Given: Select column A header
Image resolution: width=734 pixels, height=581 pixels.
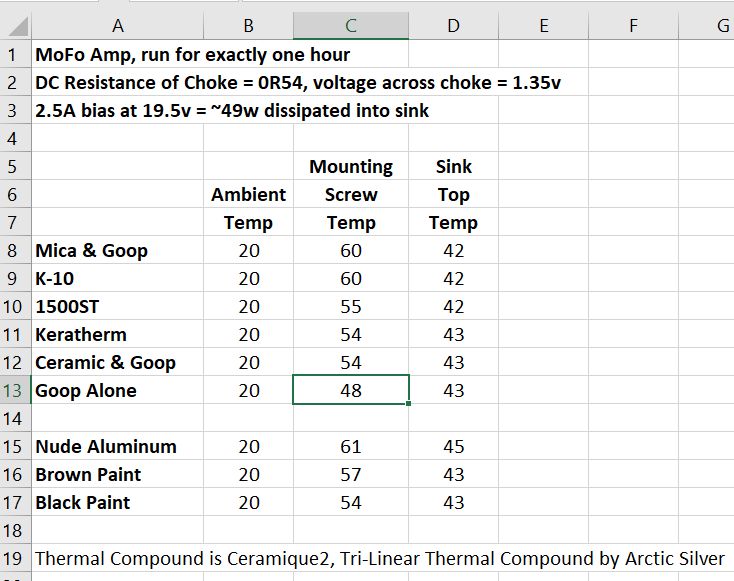Looking at the screenshot, I should click(117, 26).
